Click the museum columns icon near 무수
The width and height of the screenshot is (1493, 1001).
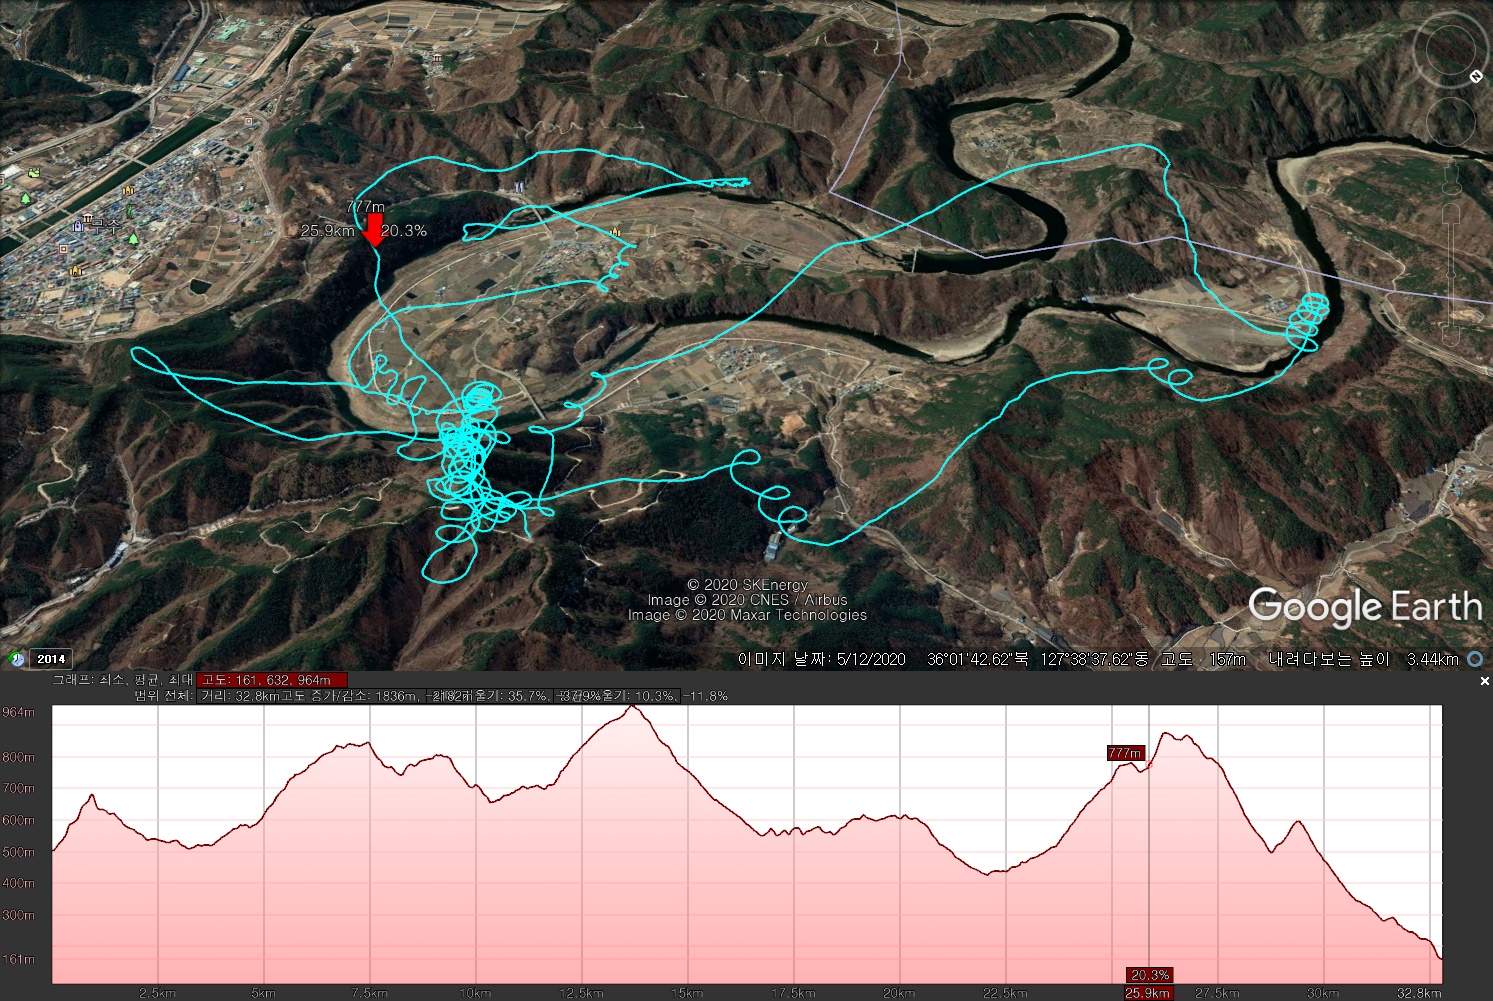[x=88, y=218]
